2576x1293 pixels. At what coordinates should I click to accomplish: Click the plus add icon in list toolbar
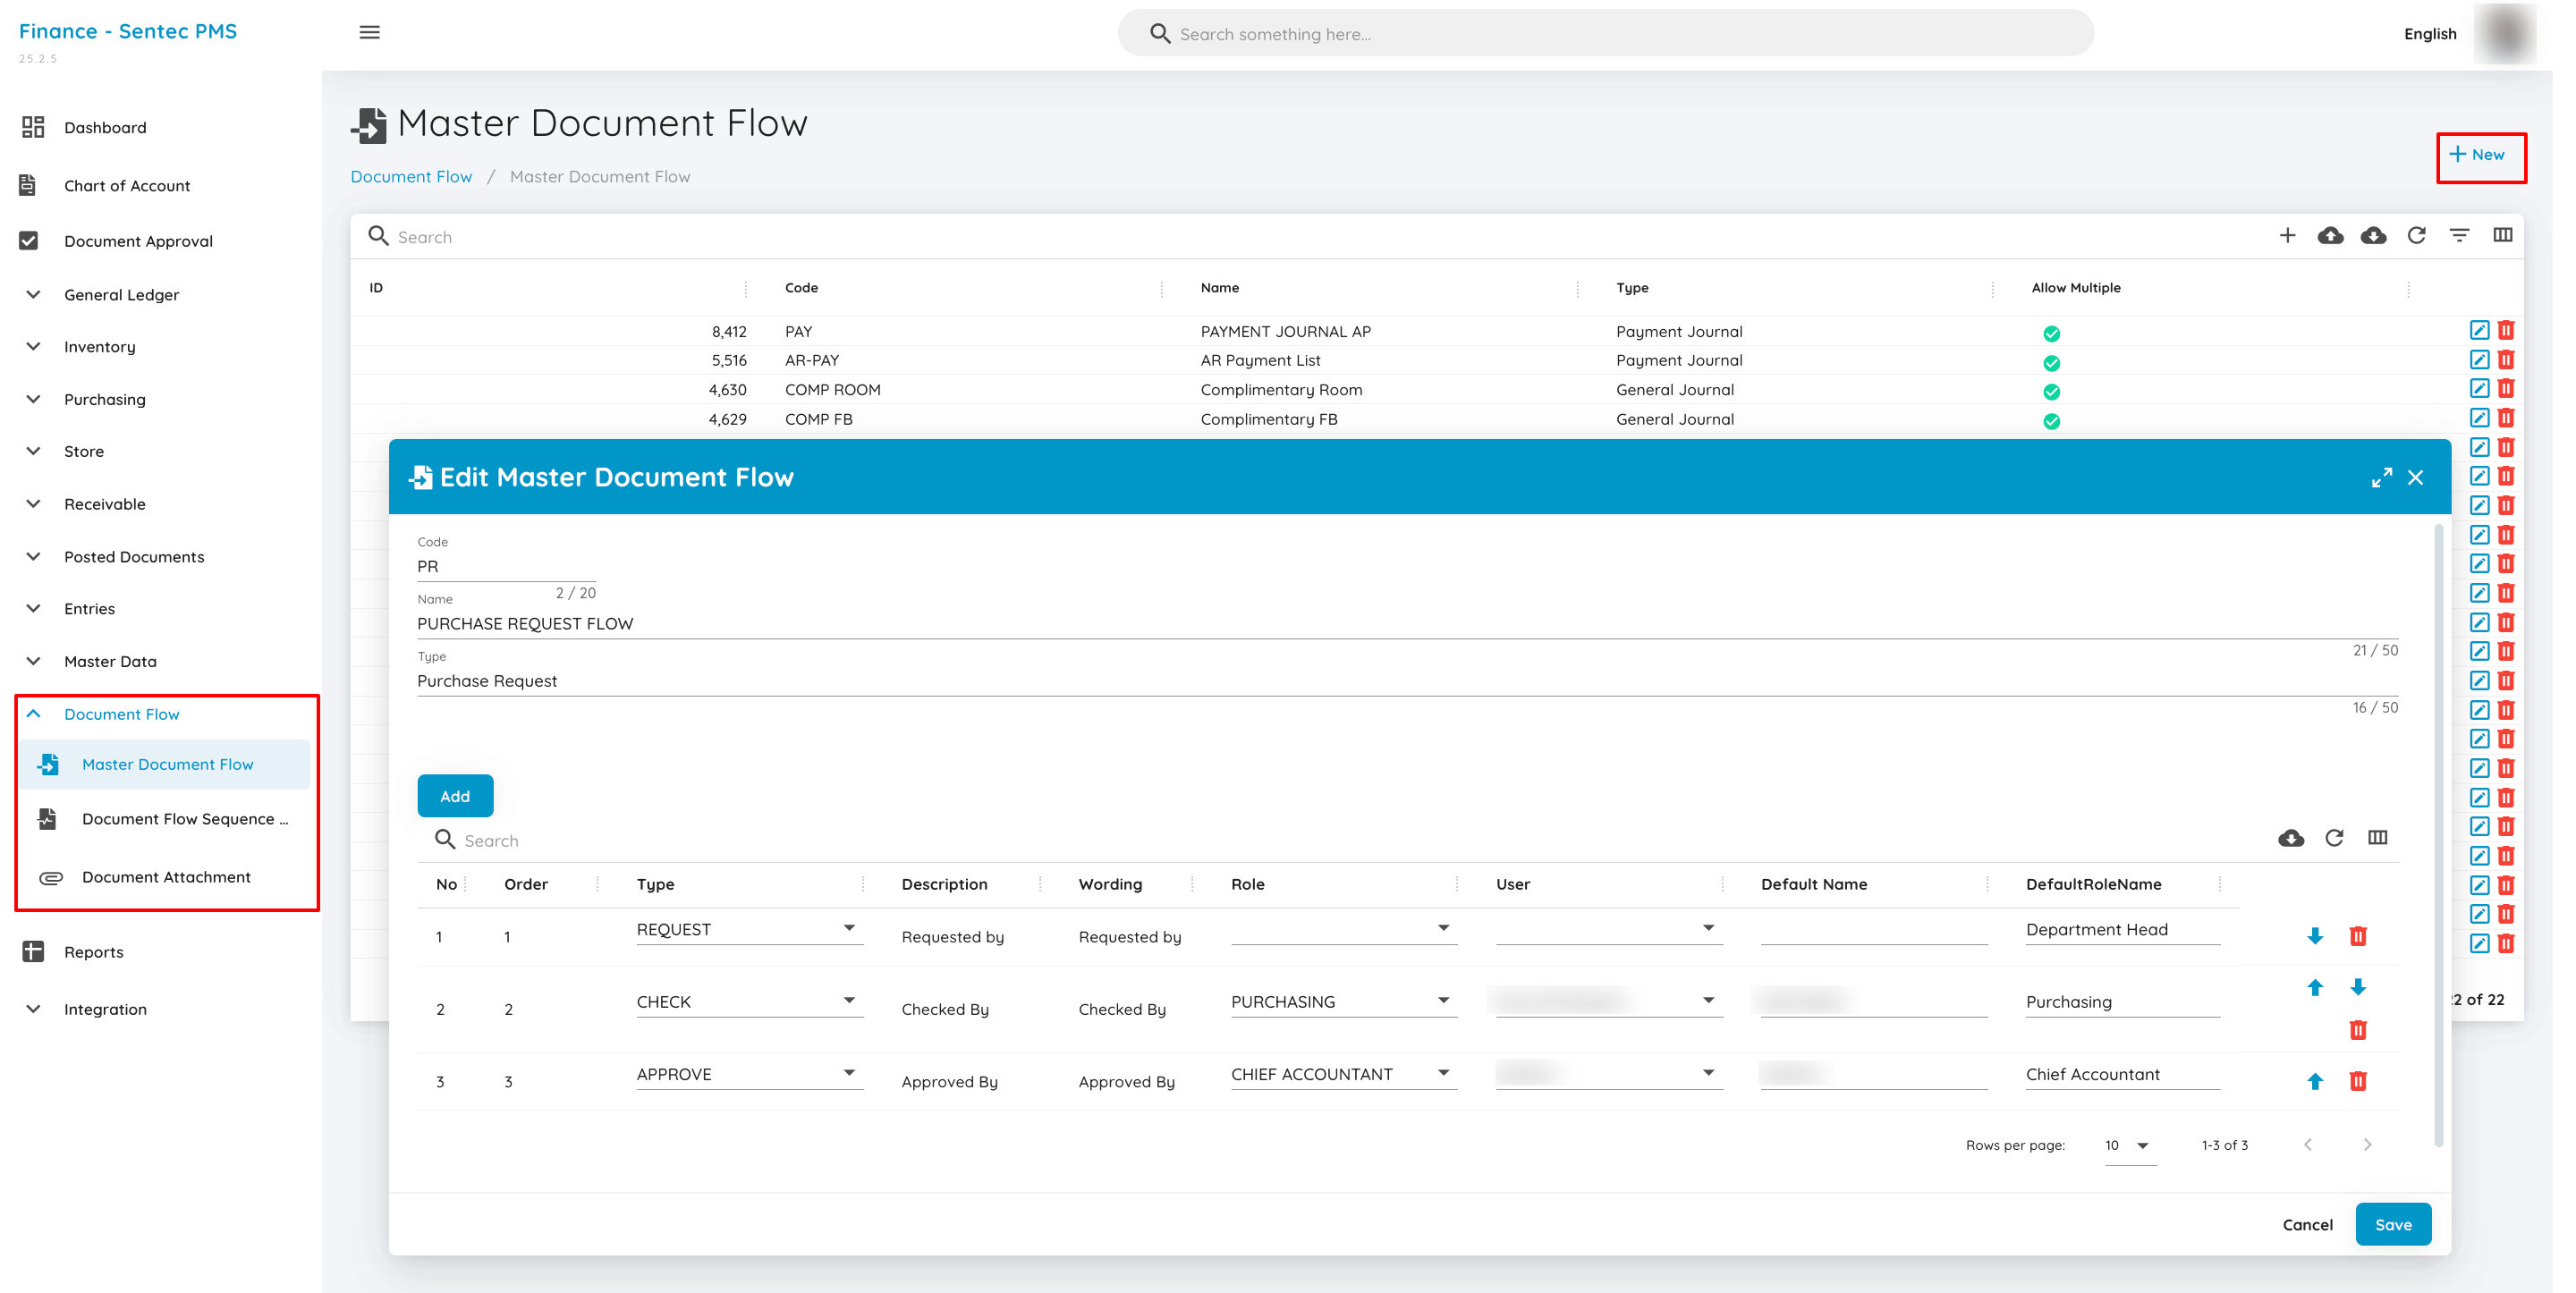2287,236
